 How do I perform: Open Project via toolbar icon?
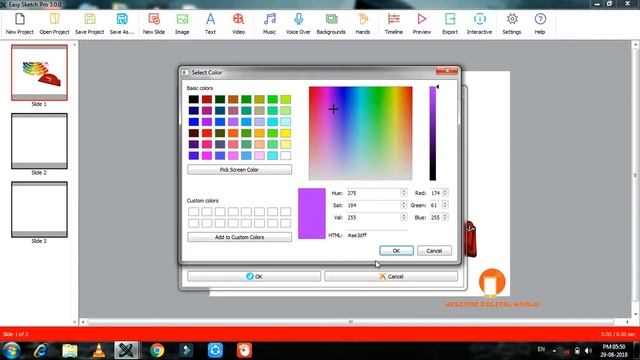click(x=54, y=24)
